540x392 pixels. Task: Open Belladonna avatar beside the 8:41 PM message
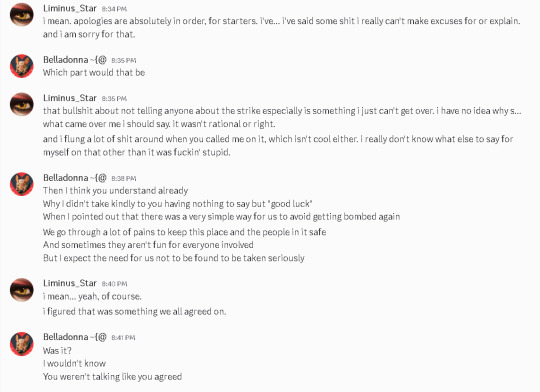(x=22, y=343)
